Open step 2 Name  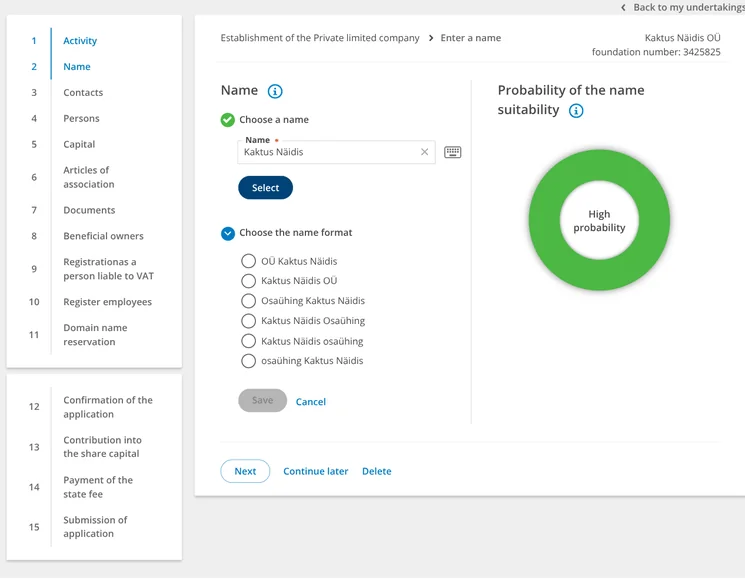tap(77, 67)
